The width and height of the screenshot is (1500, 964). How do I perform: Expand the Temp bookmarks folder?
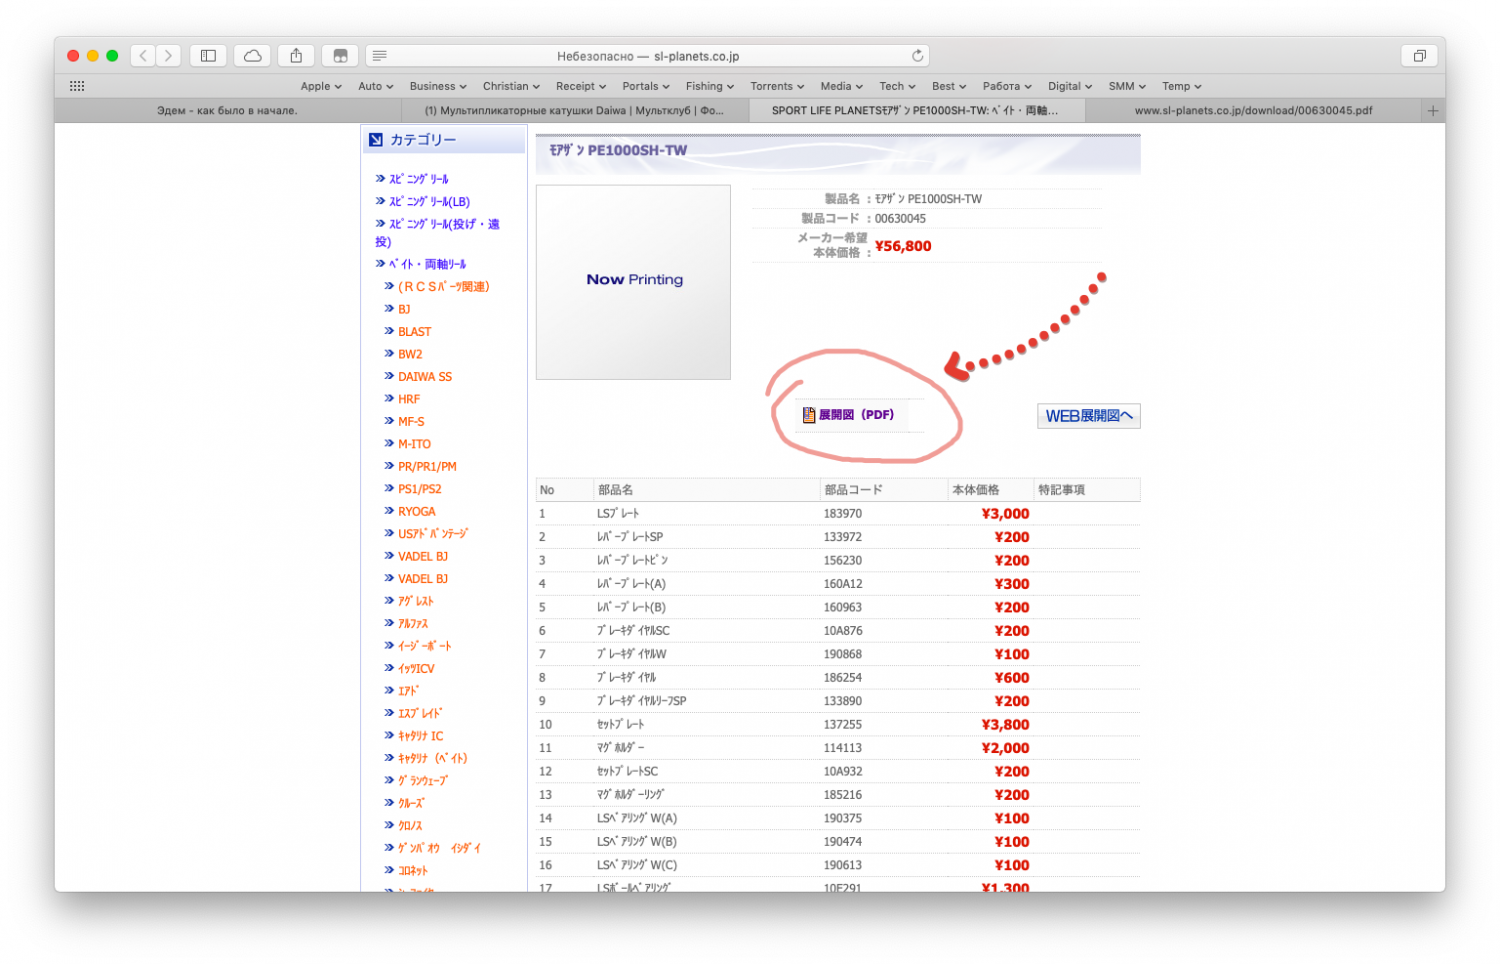[x=1182, y=86]
